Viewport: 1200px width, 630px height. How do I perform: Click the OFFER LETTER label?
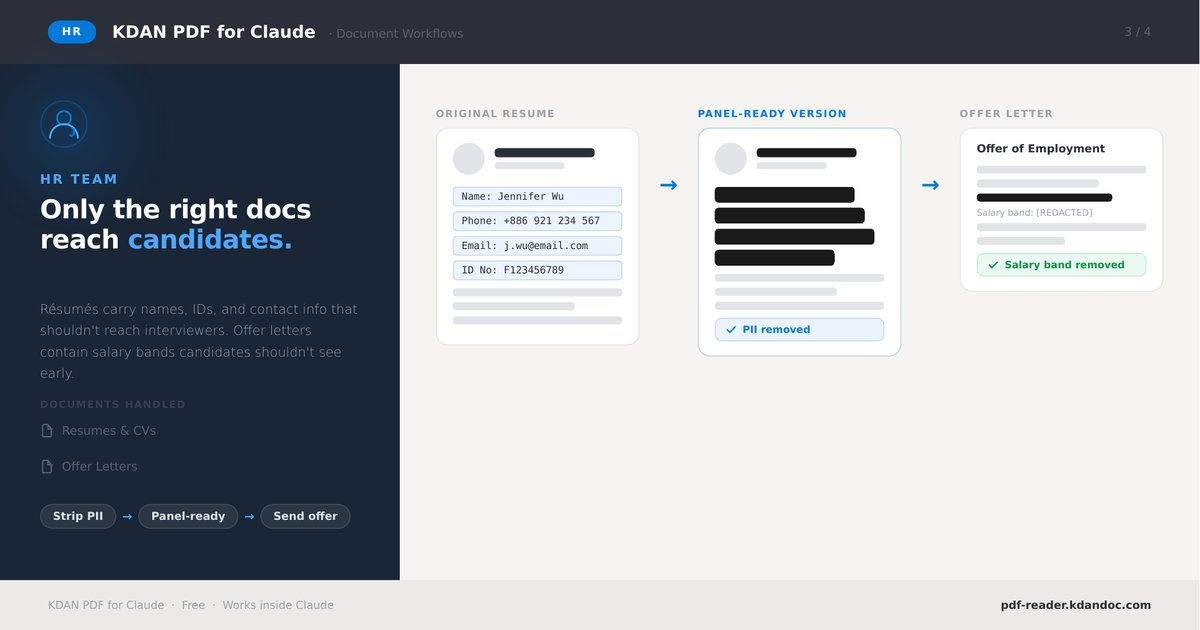pos(1006,114)
